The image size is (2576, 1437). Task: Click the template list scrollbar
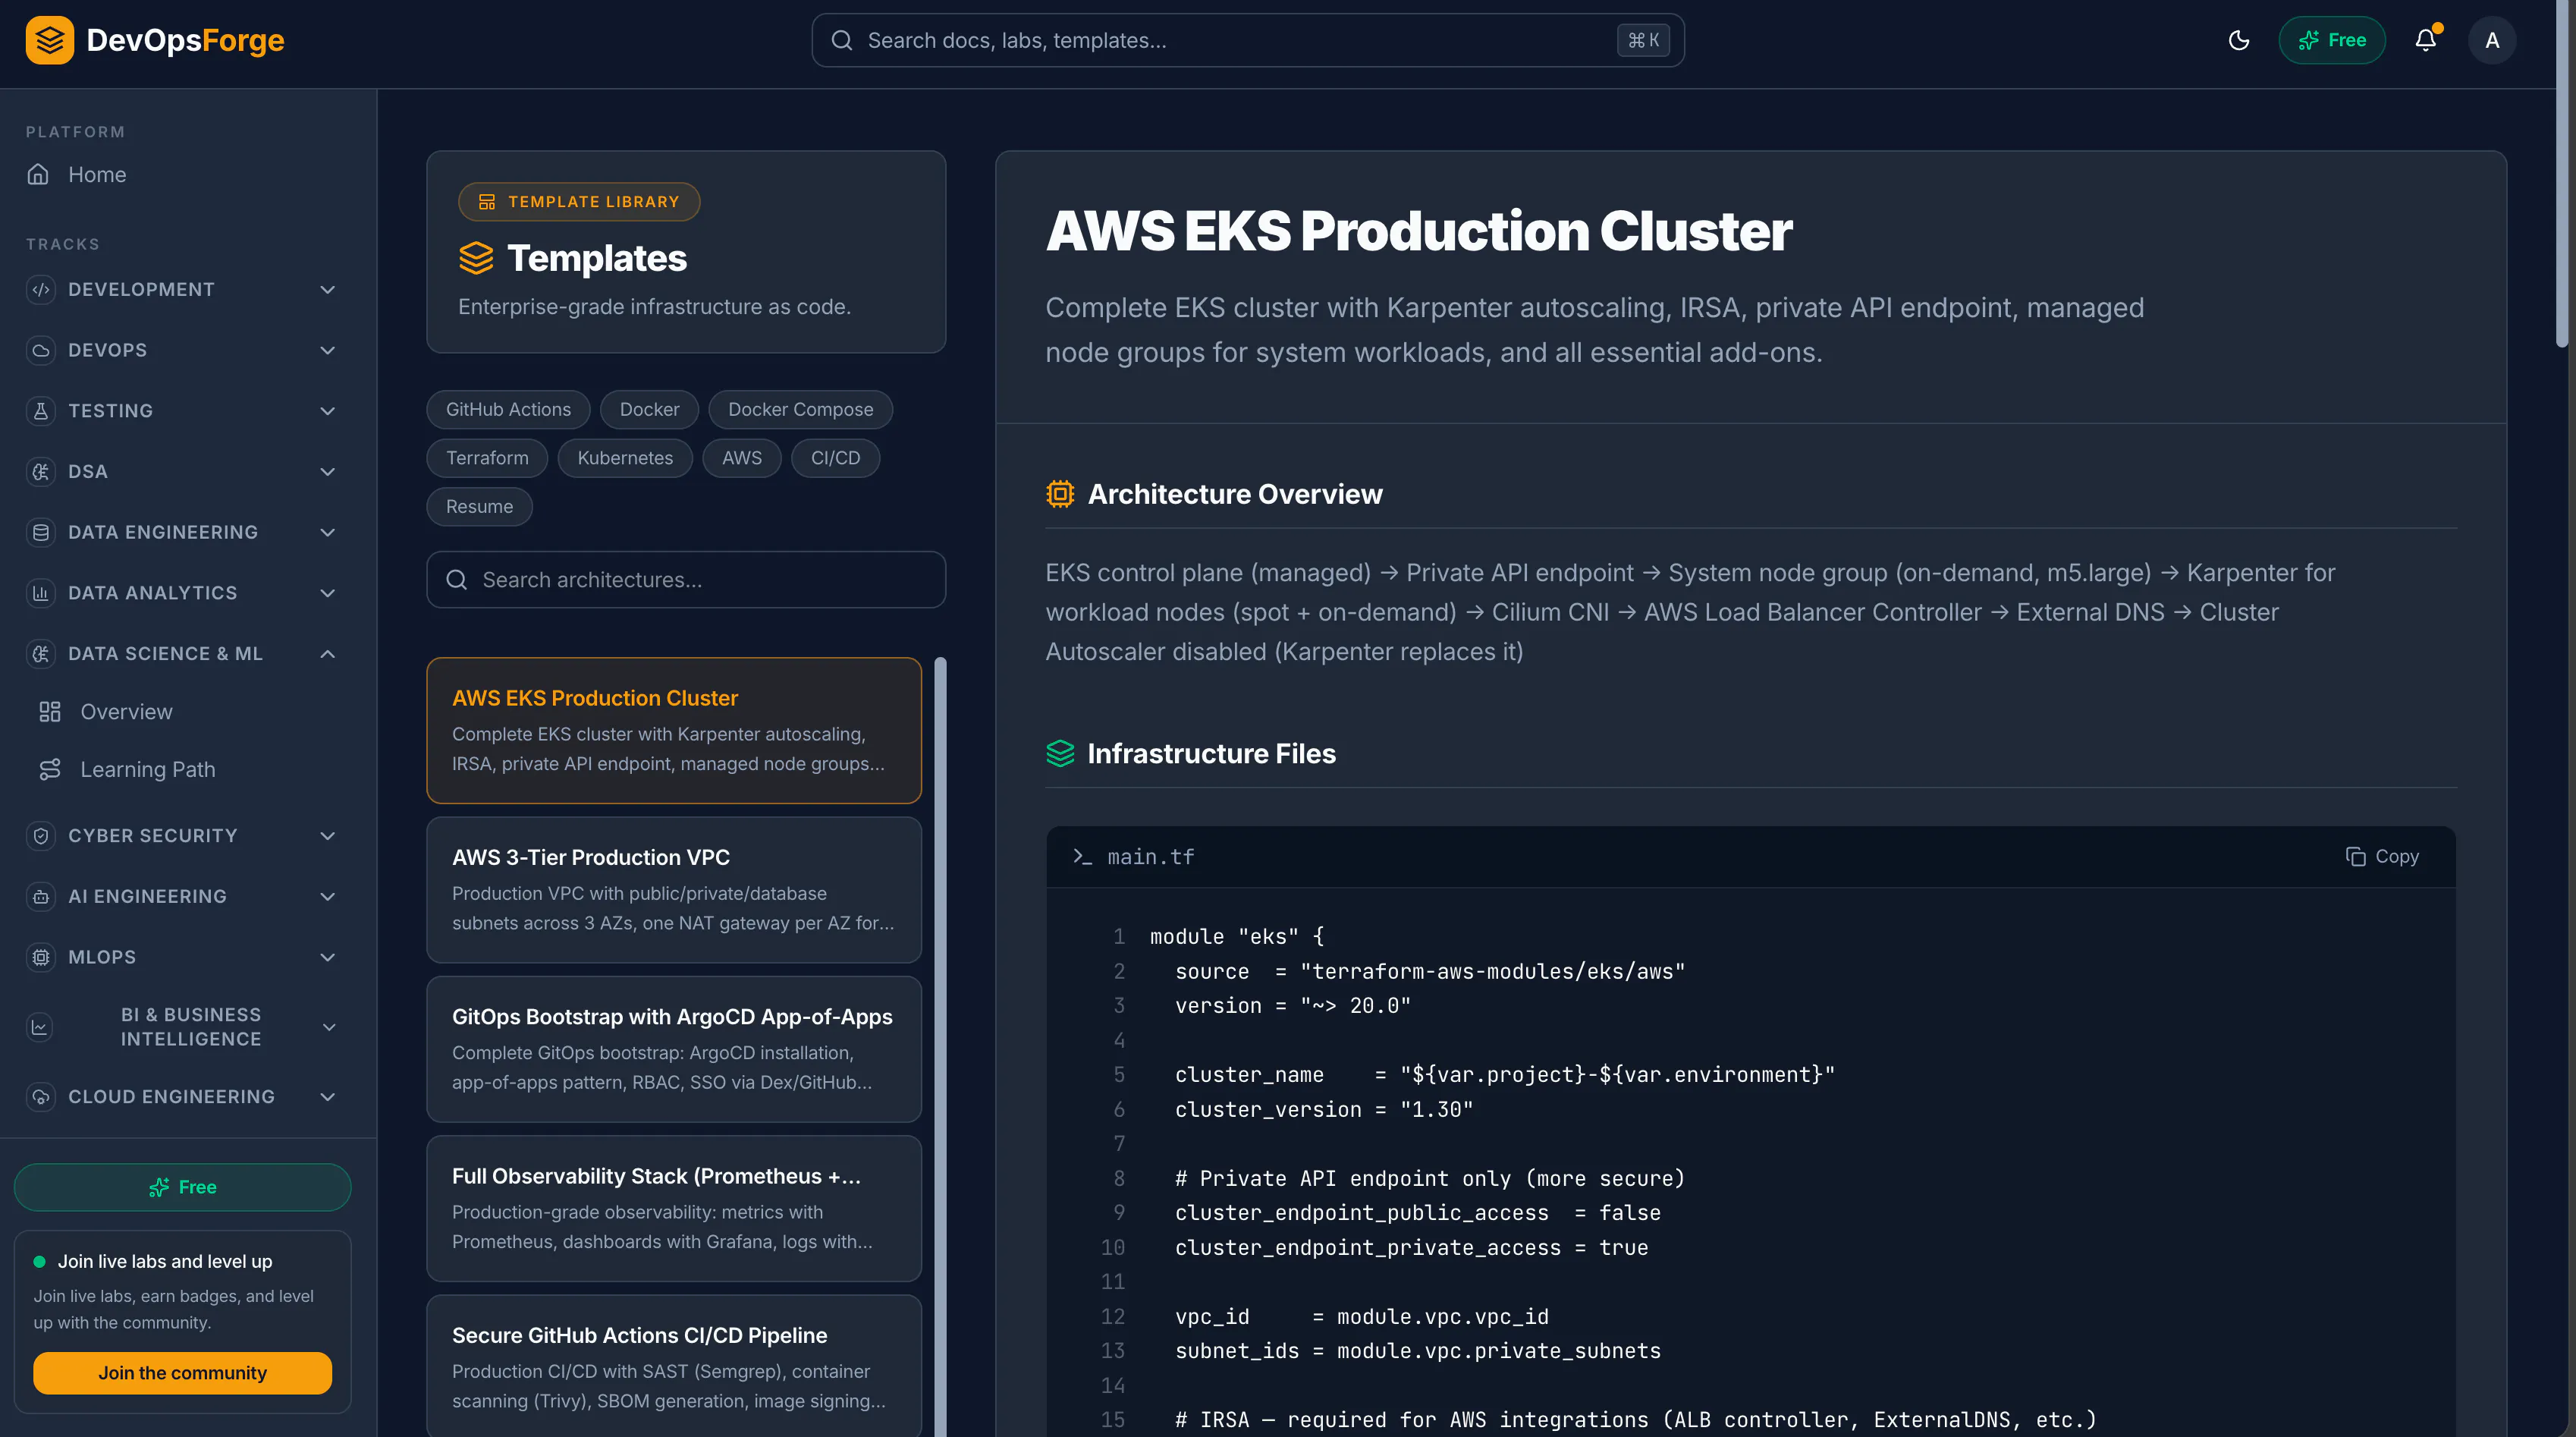coord(940,1046)
